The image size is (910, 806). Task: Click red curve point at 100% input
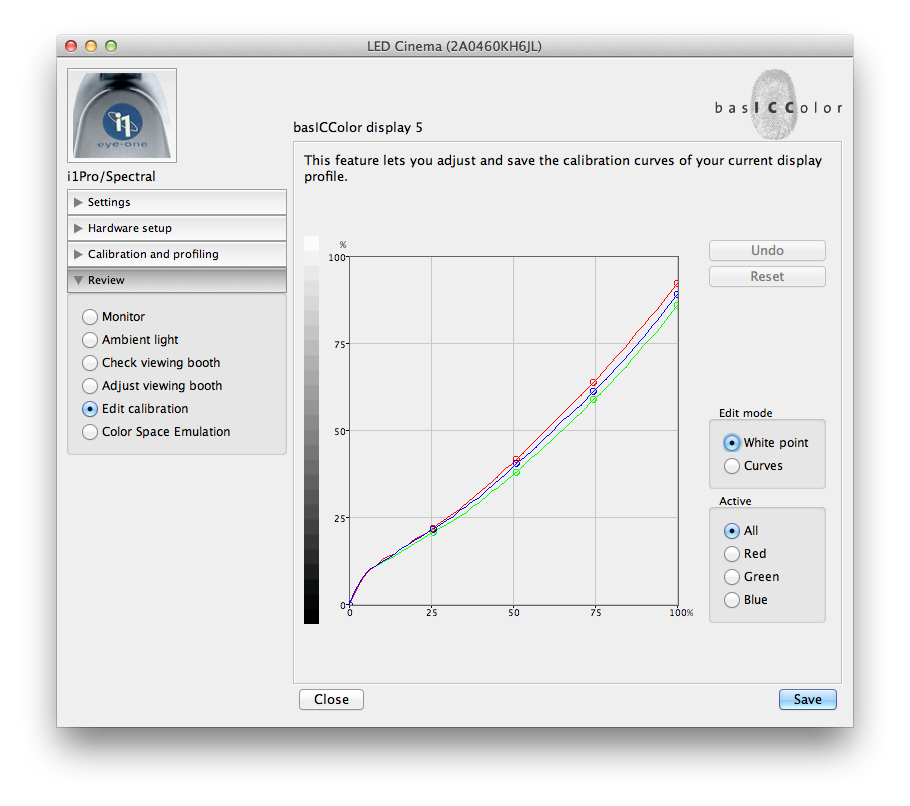click(x=677, y=284)
